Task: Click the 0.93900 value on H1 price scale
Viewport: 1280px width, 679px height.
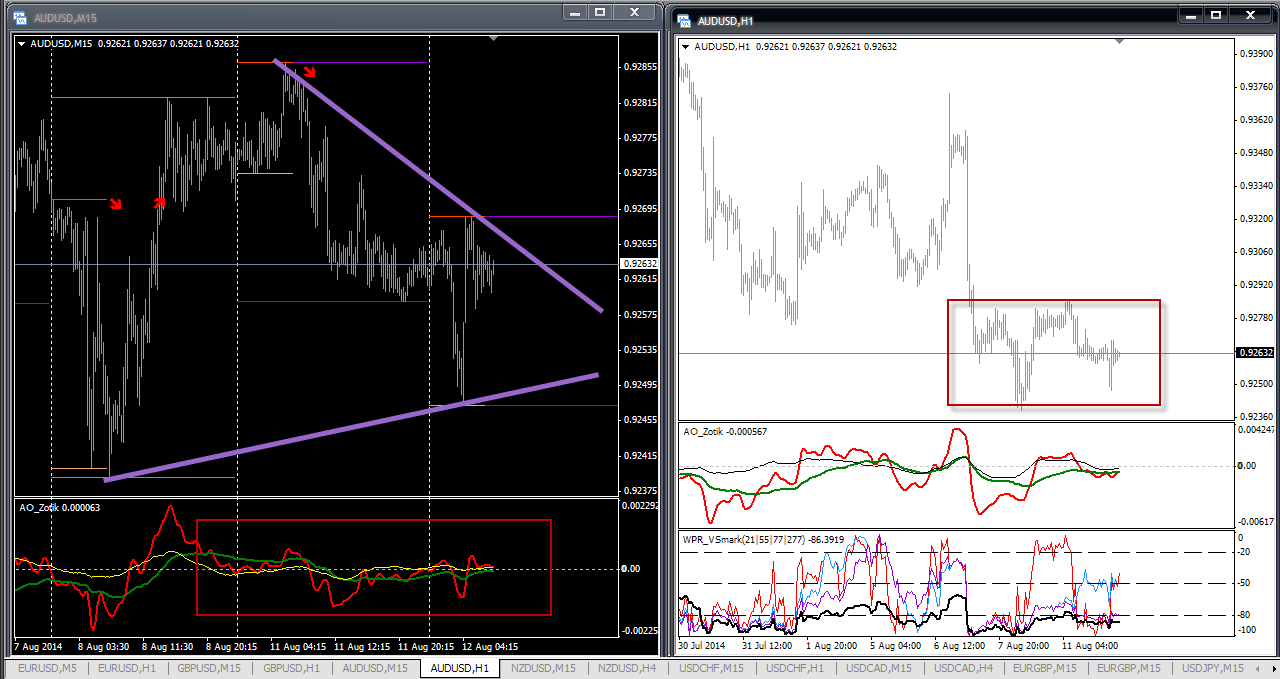Action: tap(1256, 54)
